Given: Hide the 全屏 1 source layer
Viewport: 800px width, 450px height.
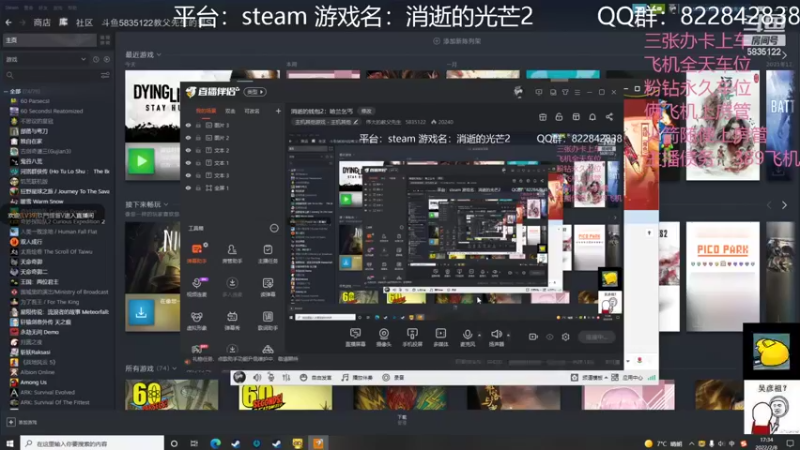Looking at the screenshot, I should tap(188, 188).
